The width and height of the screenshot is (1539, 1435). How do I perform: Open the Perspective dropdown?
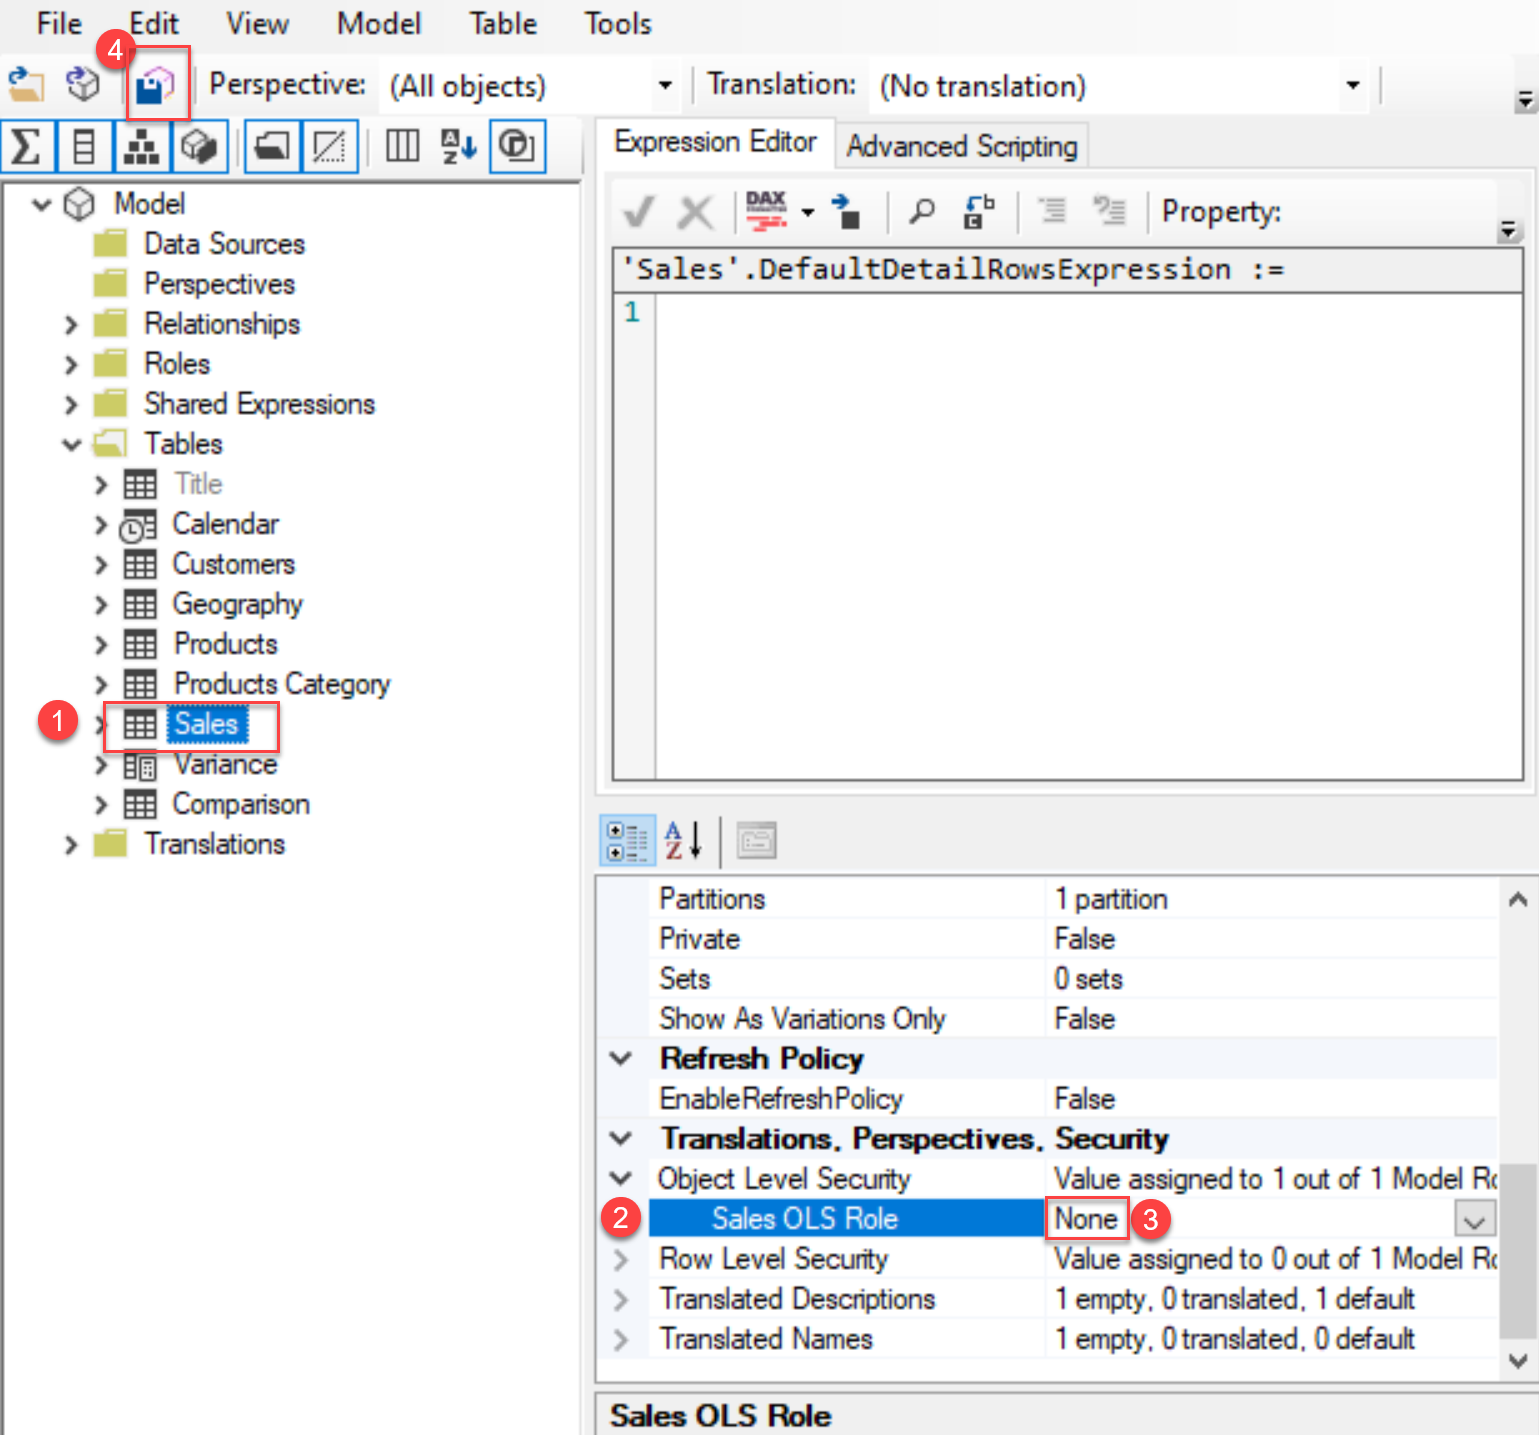click(x=664, y=86)
